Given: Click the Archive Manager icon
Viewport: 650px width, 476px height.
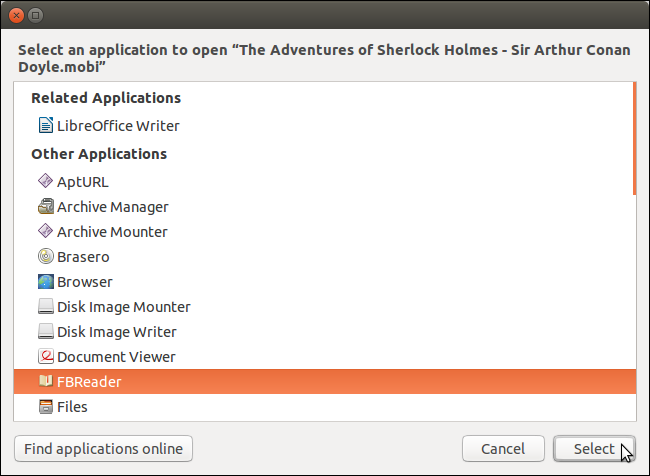Looking at the screenshot, I should click(45, 207).
